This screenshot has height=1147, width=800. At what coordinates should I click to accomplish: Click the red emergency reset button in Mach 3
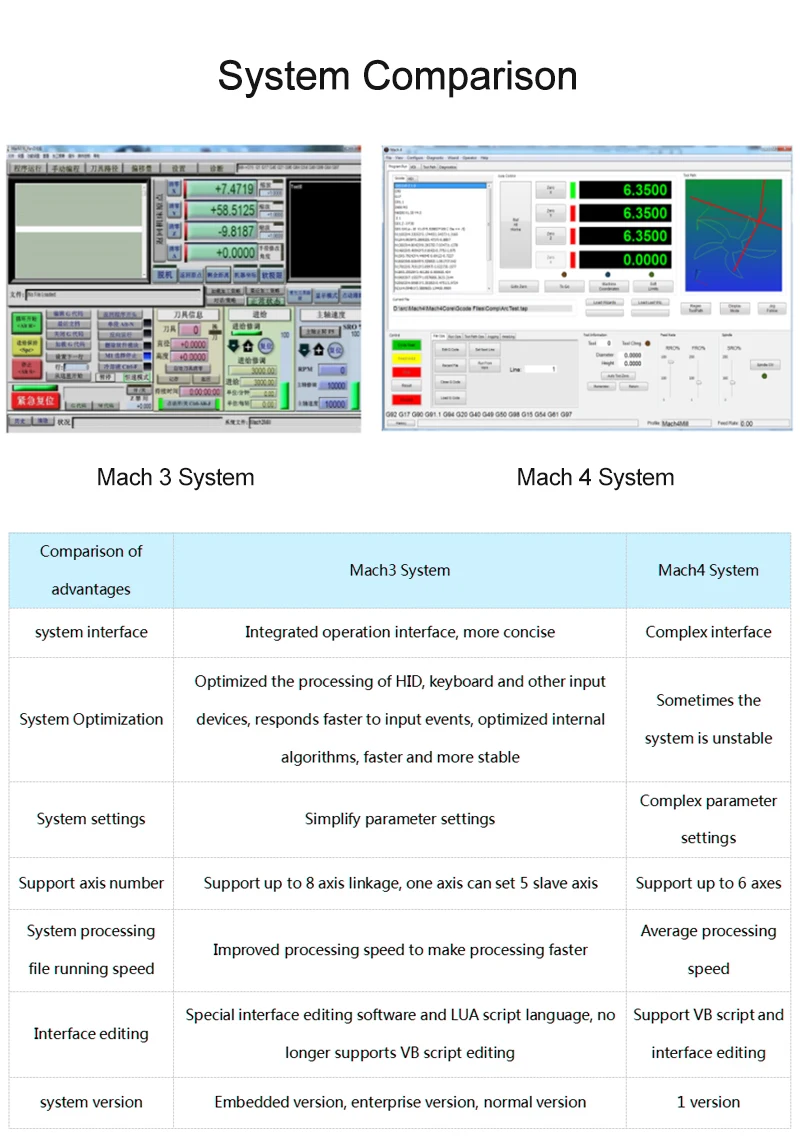pyautogui.click(x=36, y=401)
